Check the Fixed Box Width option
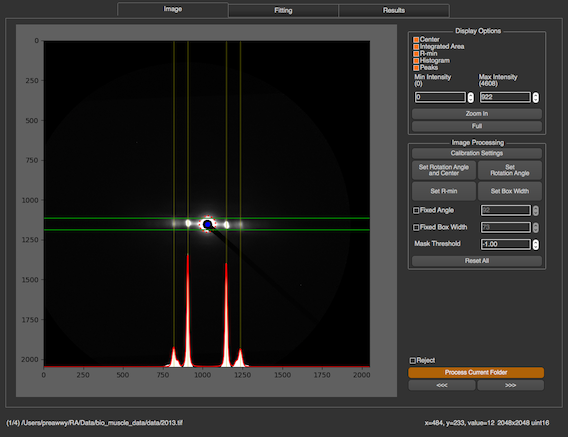The width and height of the screenshot is (568, 437). (x=416, y=227)
